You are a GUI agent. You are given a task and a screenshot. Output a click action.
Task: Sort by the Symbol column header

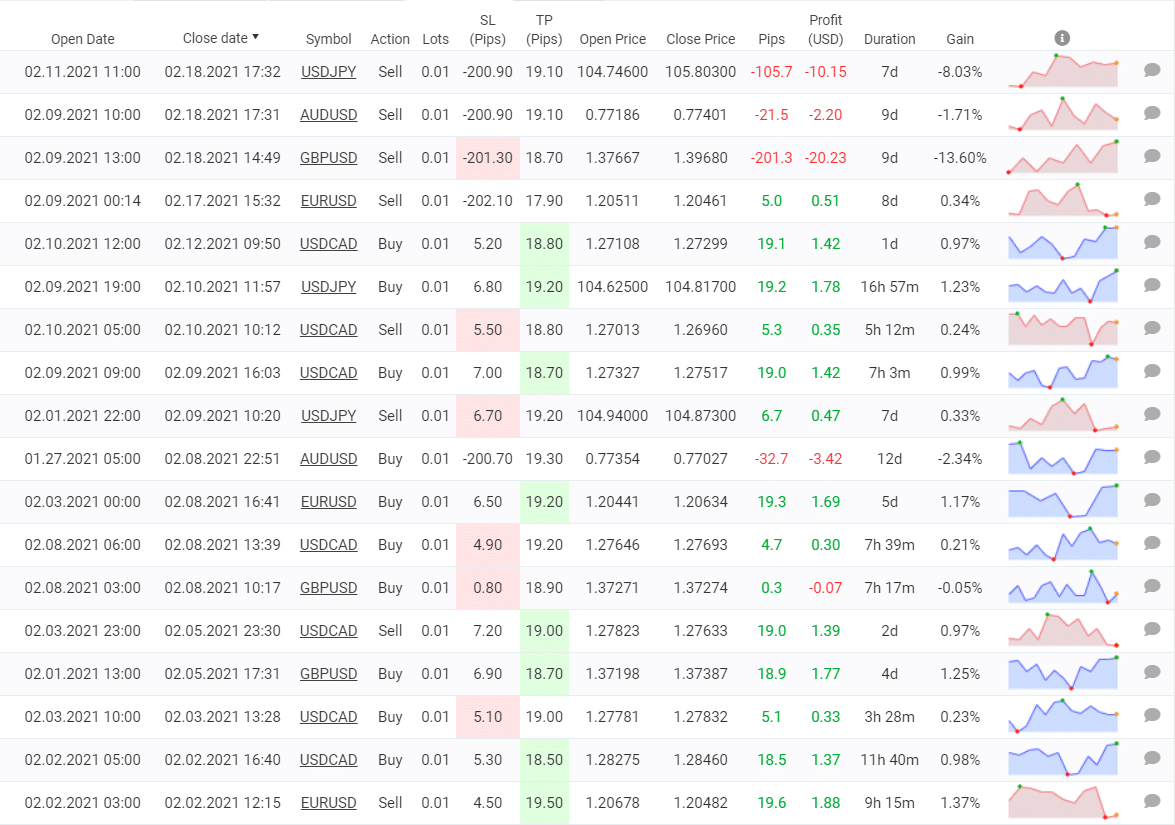point(328,39)
